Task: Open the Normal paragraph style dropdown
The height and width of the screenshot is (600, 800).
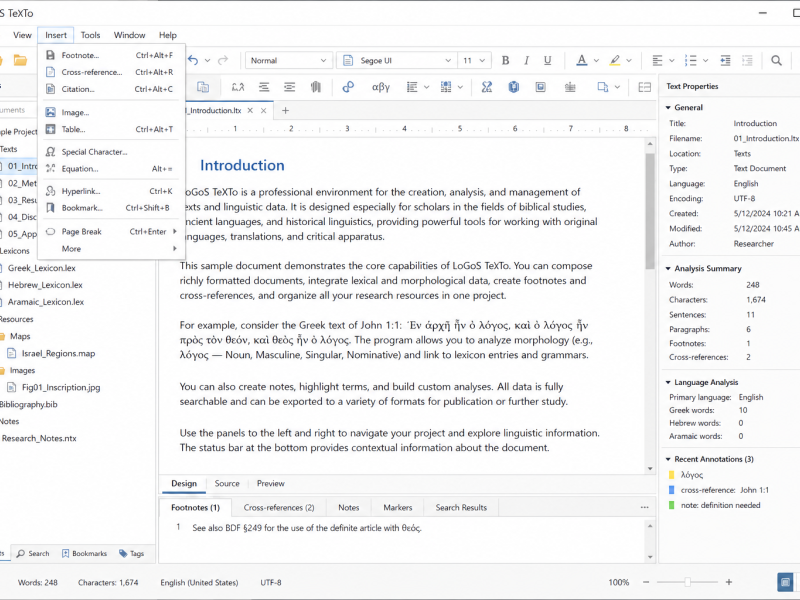Action: click(x=288, y=60)
